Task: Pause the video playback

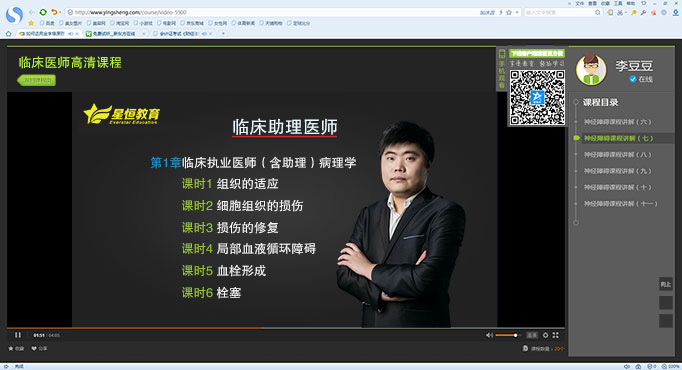Action: pos(18,335)
